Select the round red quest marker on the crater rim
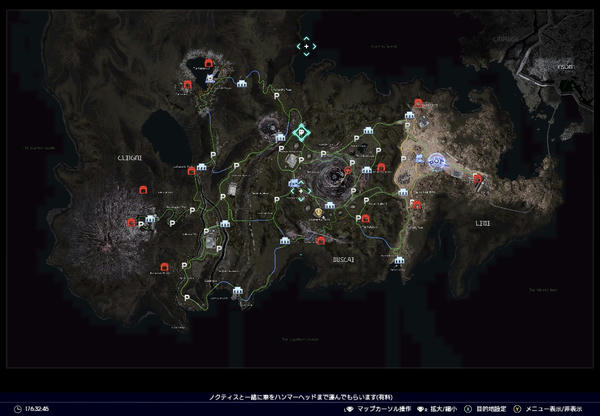This screenshot has height=416, width=600. click(348, 170)
